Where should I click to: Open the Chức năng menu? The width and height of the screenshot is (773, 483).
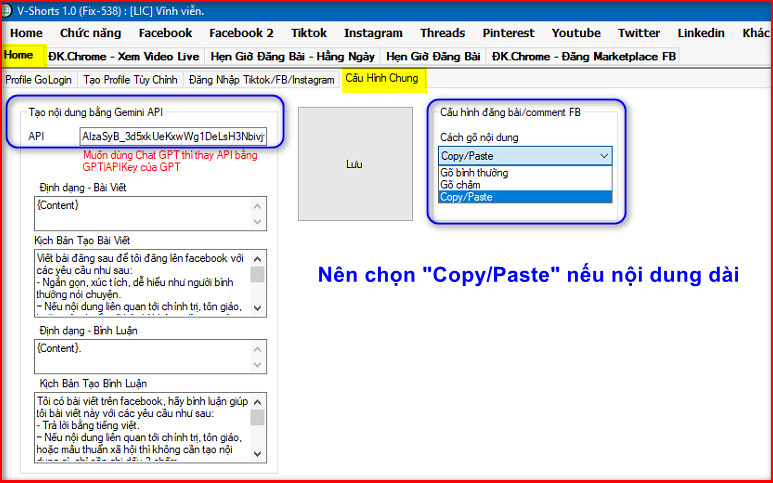[x=90, y=33]
